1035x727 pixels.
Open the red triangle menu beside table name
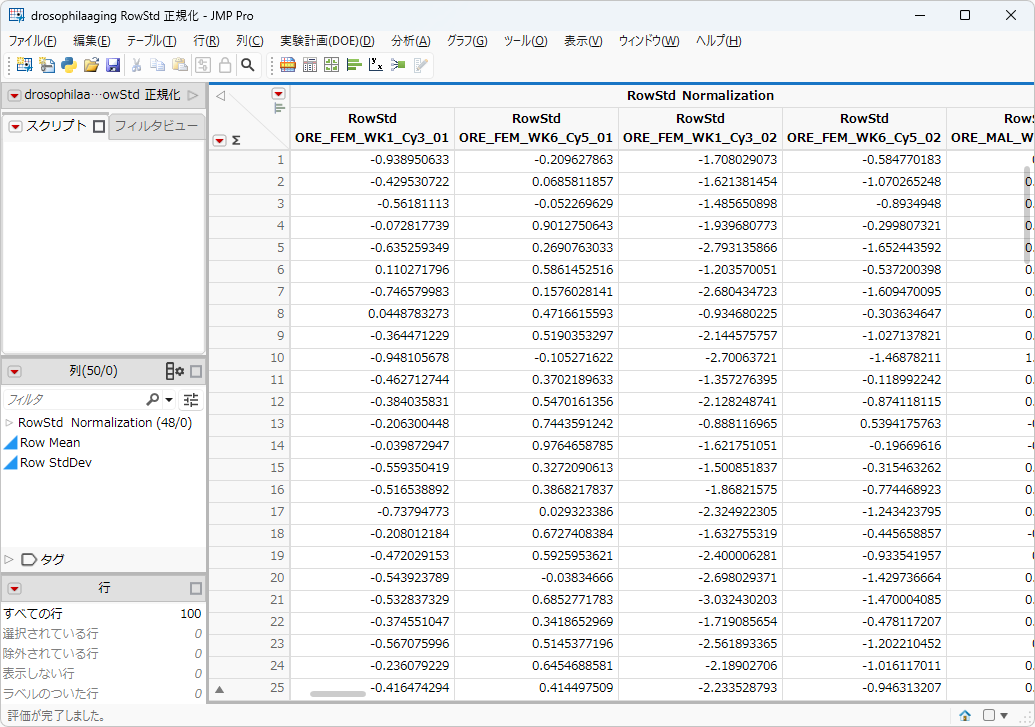[x=14, y=96]
